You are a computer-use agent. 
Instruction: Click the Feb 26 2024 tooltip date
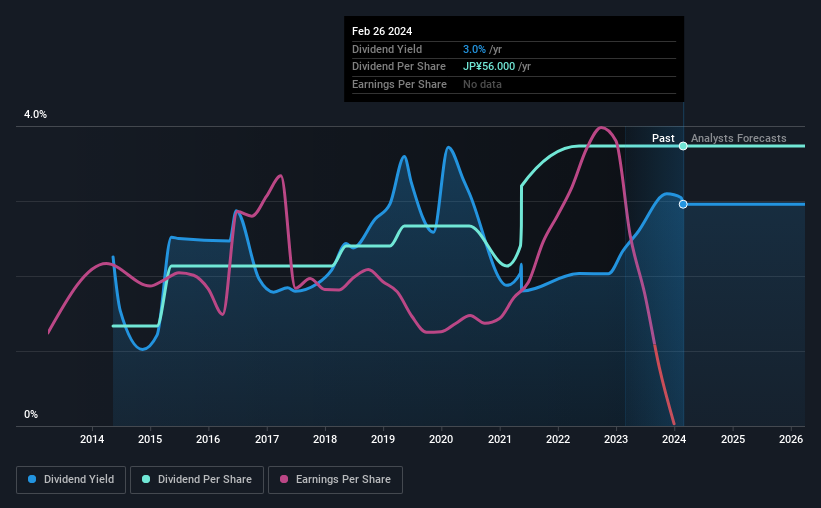(382, 31)
